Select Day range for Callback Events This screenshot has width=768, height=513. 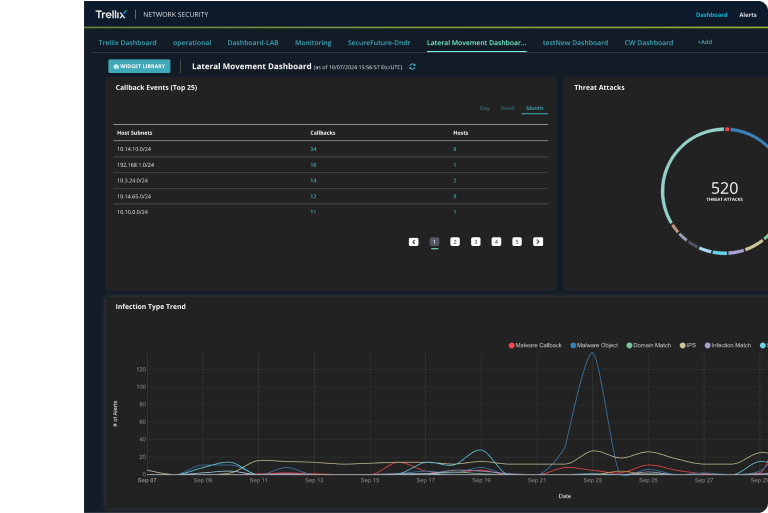484,108
